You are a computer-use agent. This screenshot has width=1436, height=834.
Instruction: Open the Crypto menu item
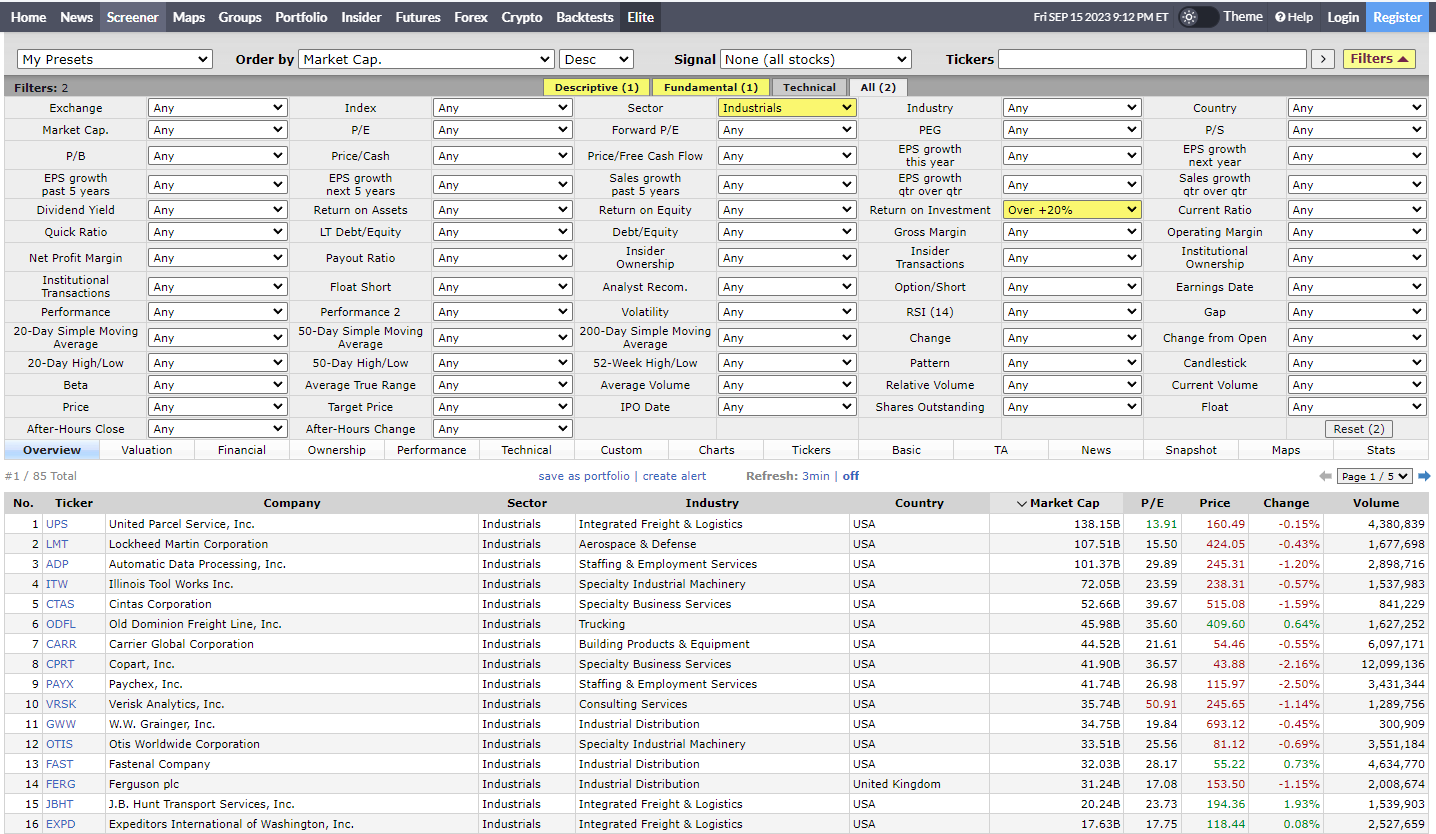pyautogui.click(x=522, y=17)
